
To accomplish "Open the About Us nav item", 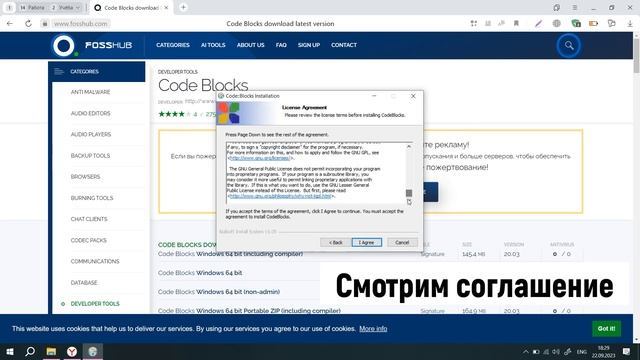I will (x=251, y=45).
